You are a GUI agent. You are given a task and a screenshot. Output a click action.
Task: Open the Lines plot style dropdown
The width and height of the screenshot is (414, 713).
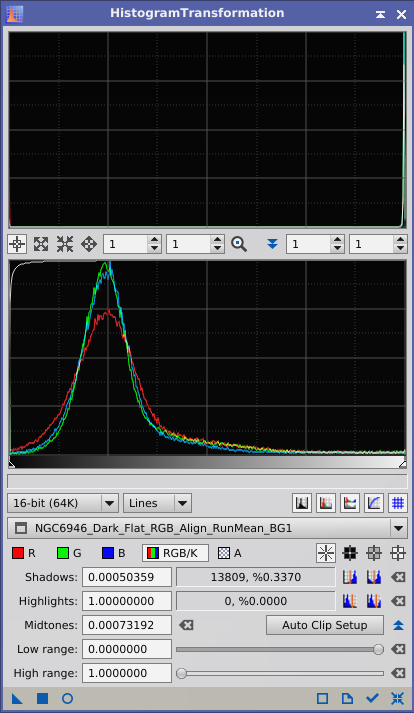point(157,503)
